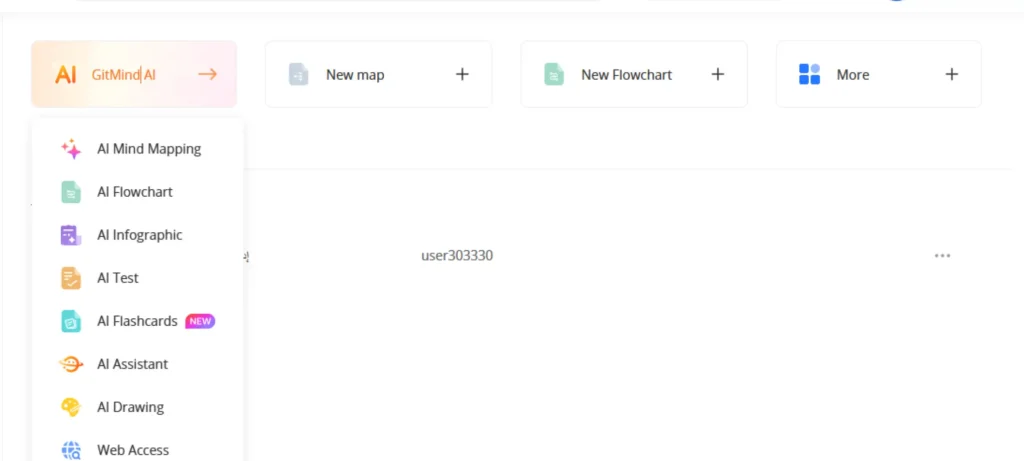
Task: Click the green AI Flowchart icon
Action: pos(71,192)
